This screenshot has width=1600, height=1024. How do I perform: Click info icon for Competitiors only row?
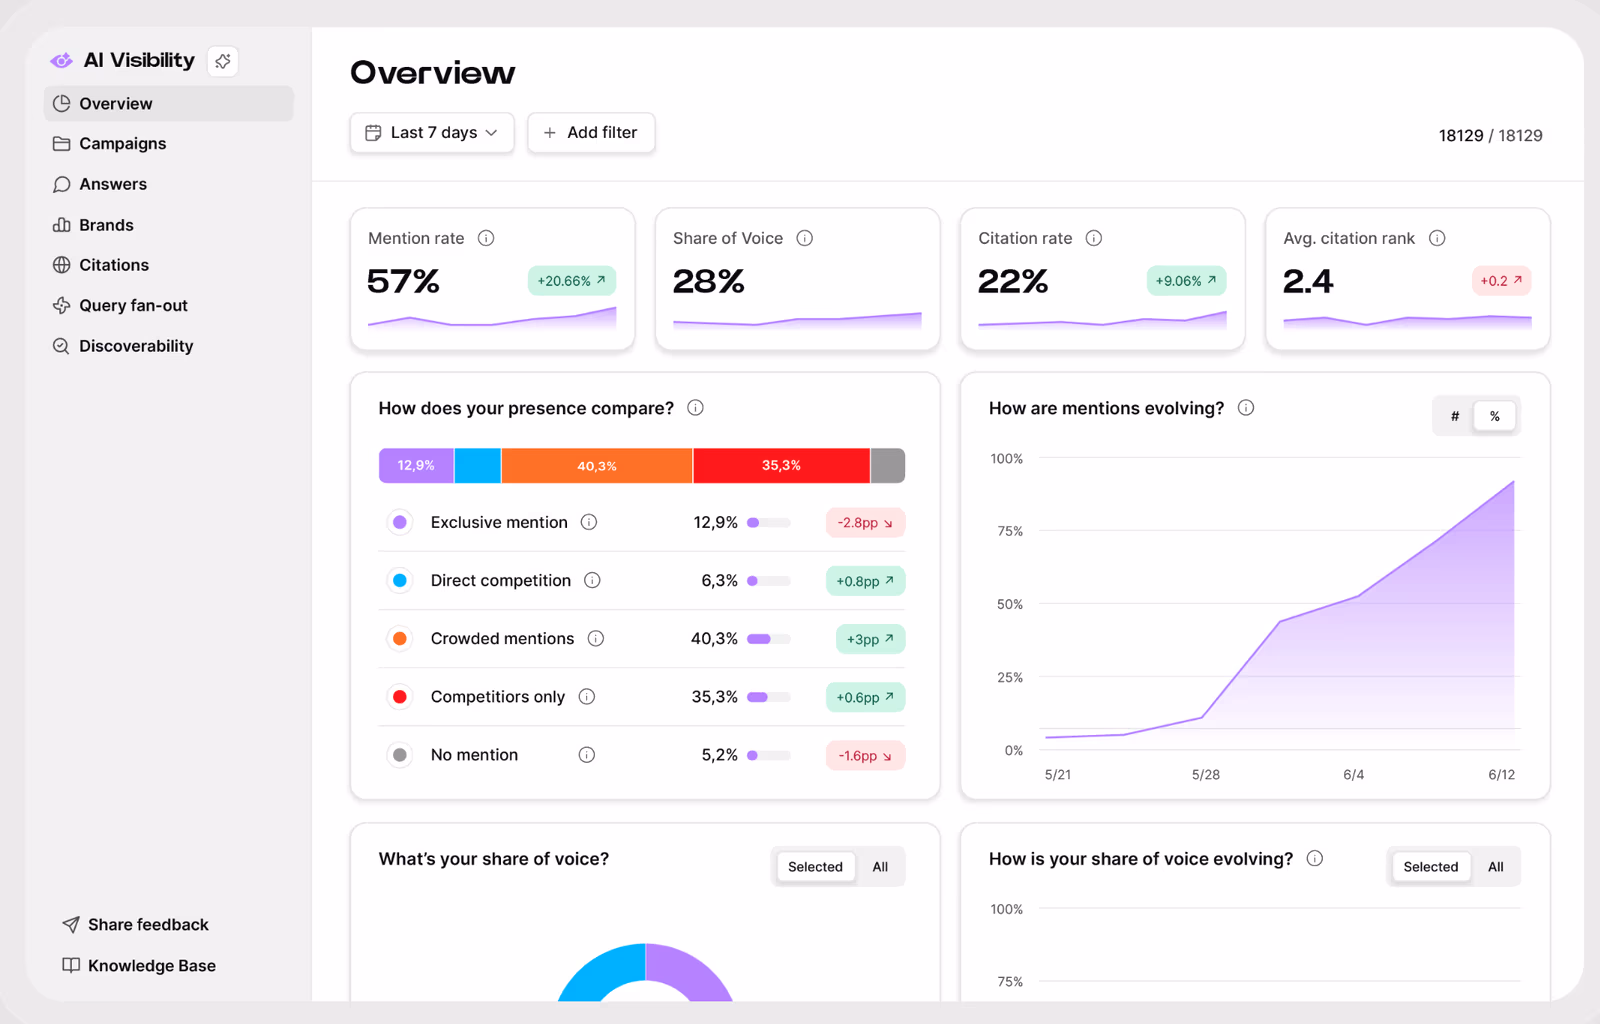587,696
